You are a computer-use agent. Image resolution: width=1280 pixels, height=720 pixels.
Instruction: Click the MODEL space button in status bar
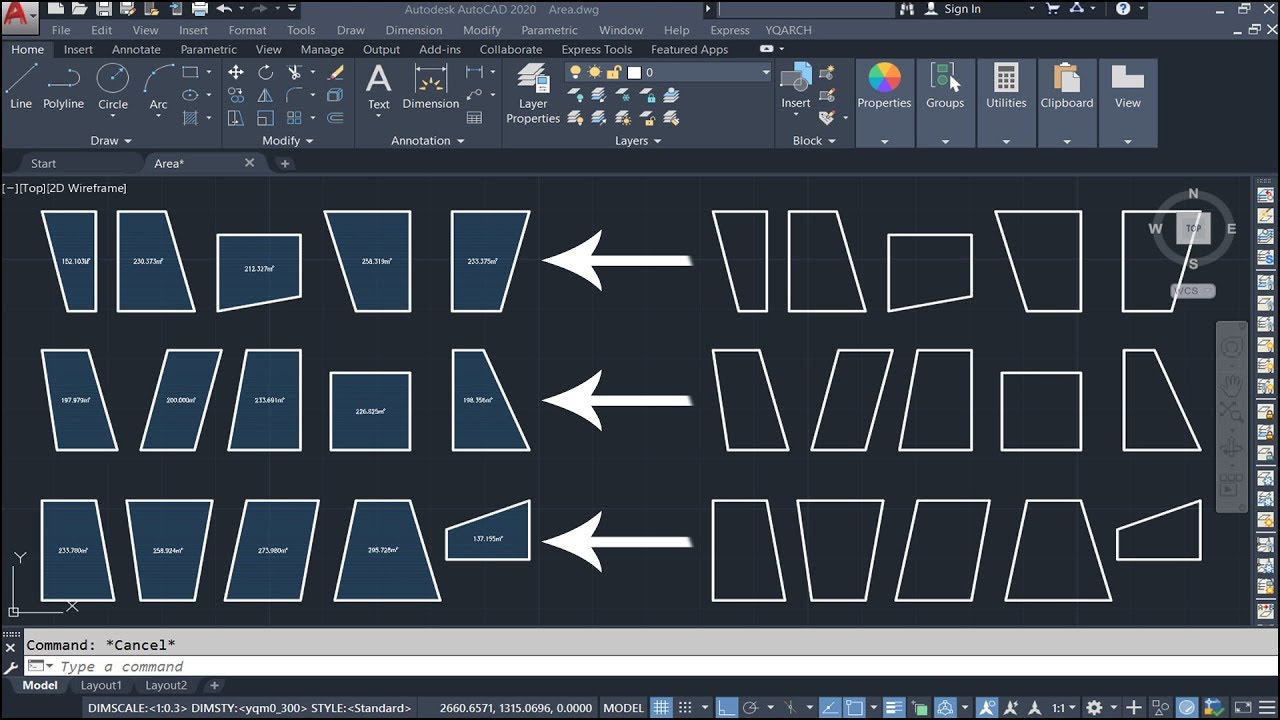(624, 708)
